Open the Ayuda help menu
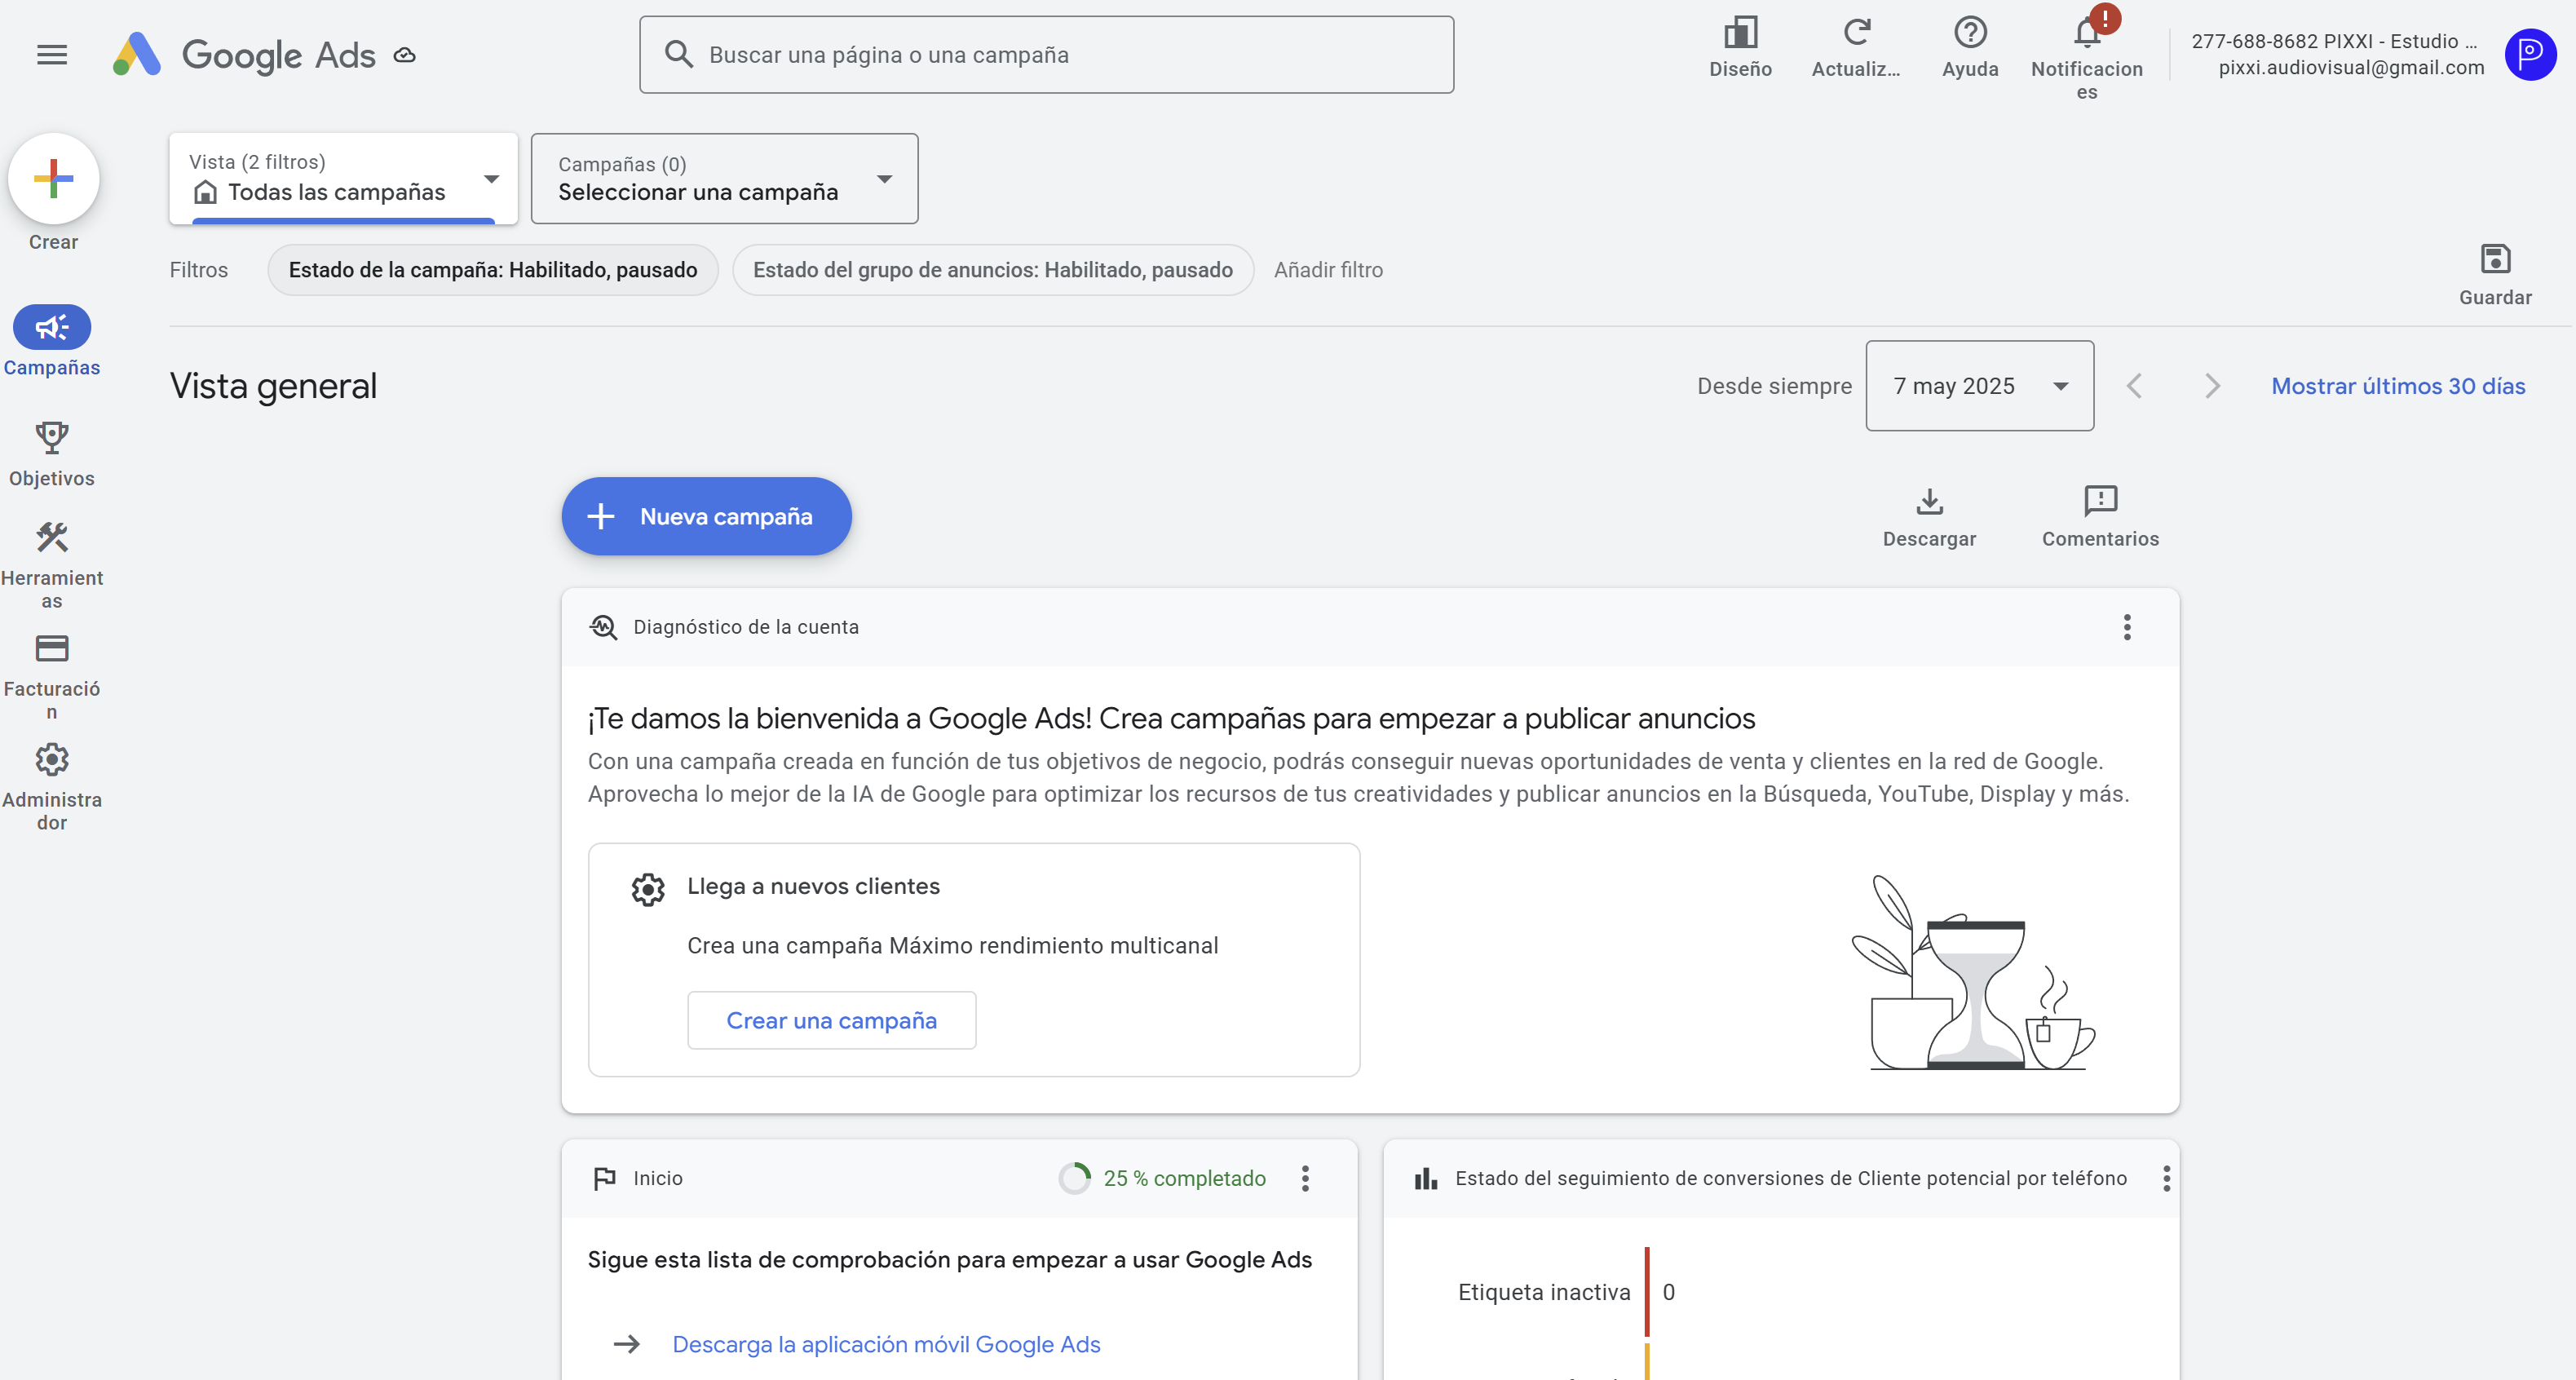Screen dimensions: 2576x1380 click(x=1970, y=47)
